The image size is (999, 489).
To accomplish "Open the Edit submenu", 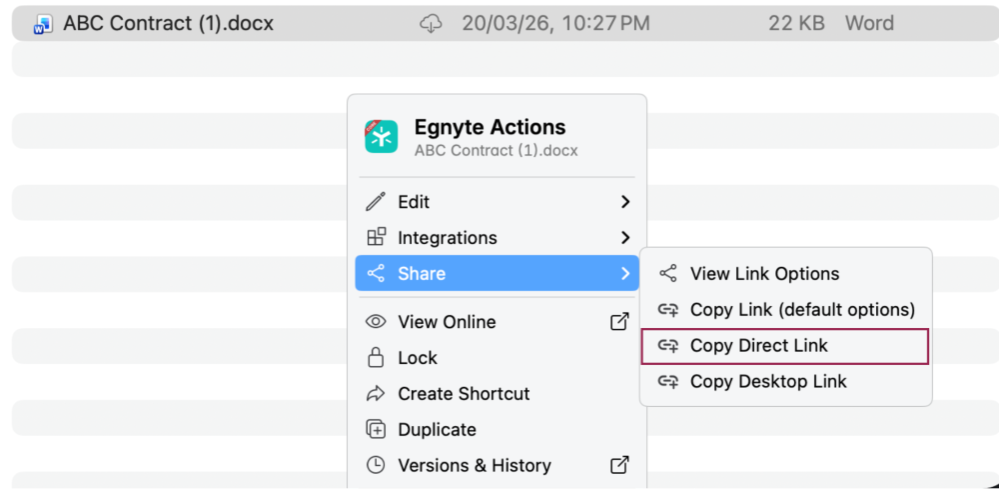I will click(x=497, y=202).
